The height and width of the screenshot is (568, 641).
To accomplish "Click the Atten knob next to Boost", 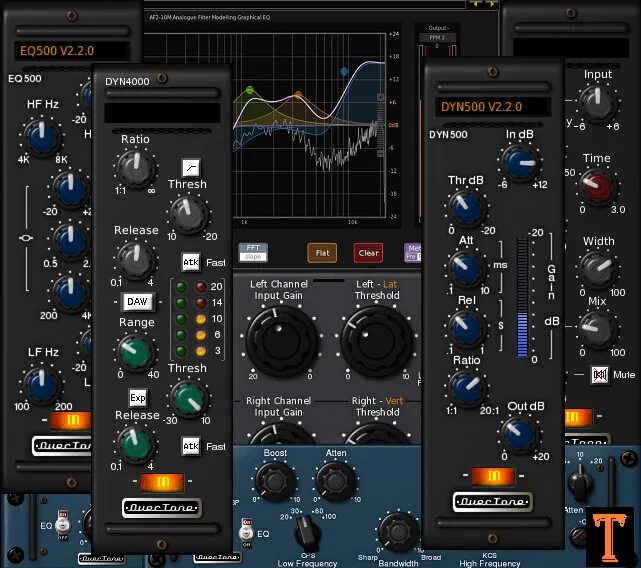I will pos(335,481).
